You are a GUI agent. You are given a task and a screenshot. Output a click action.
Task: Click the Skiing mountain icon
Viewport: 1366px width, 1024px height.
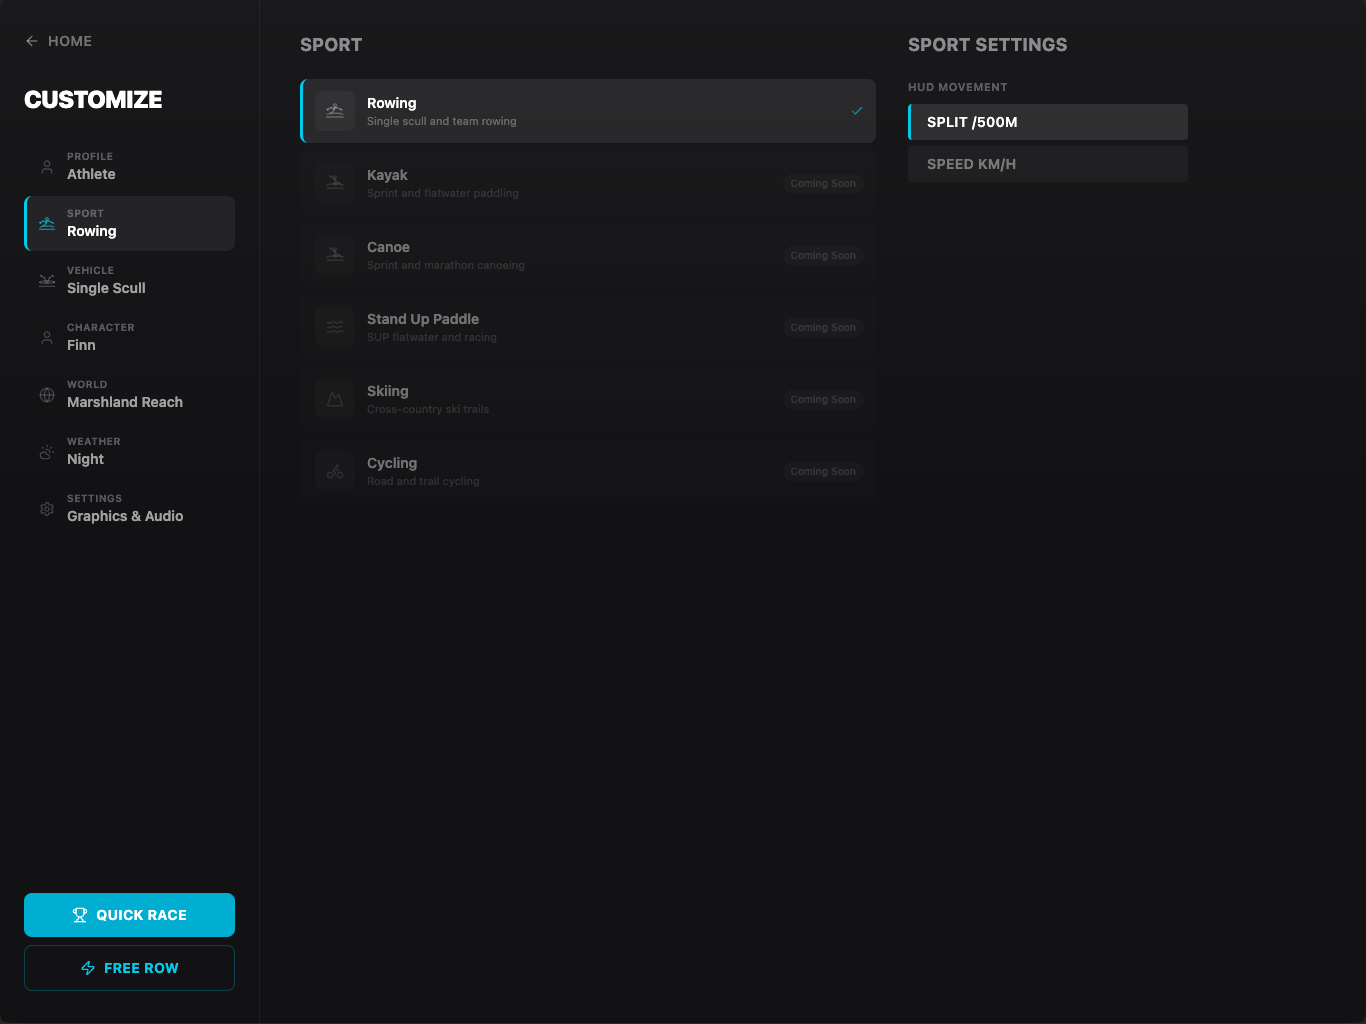335,399
